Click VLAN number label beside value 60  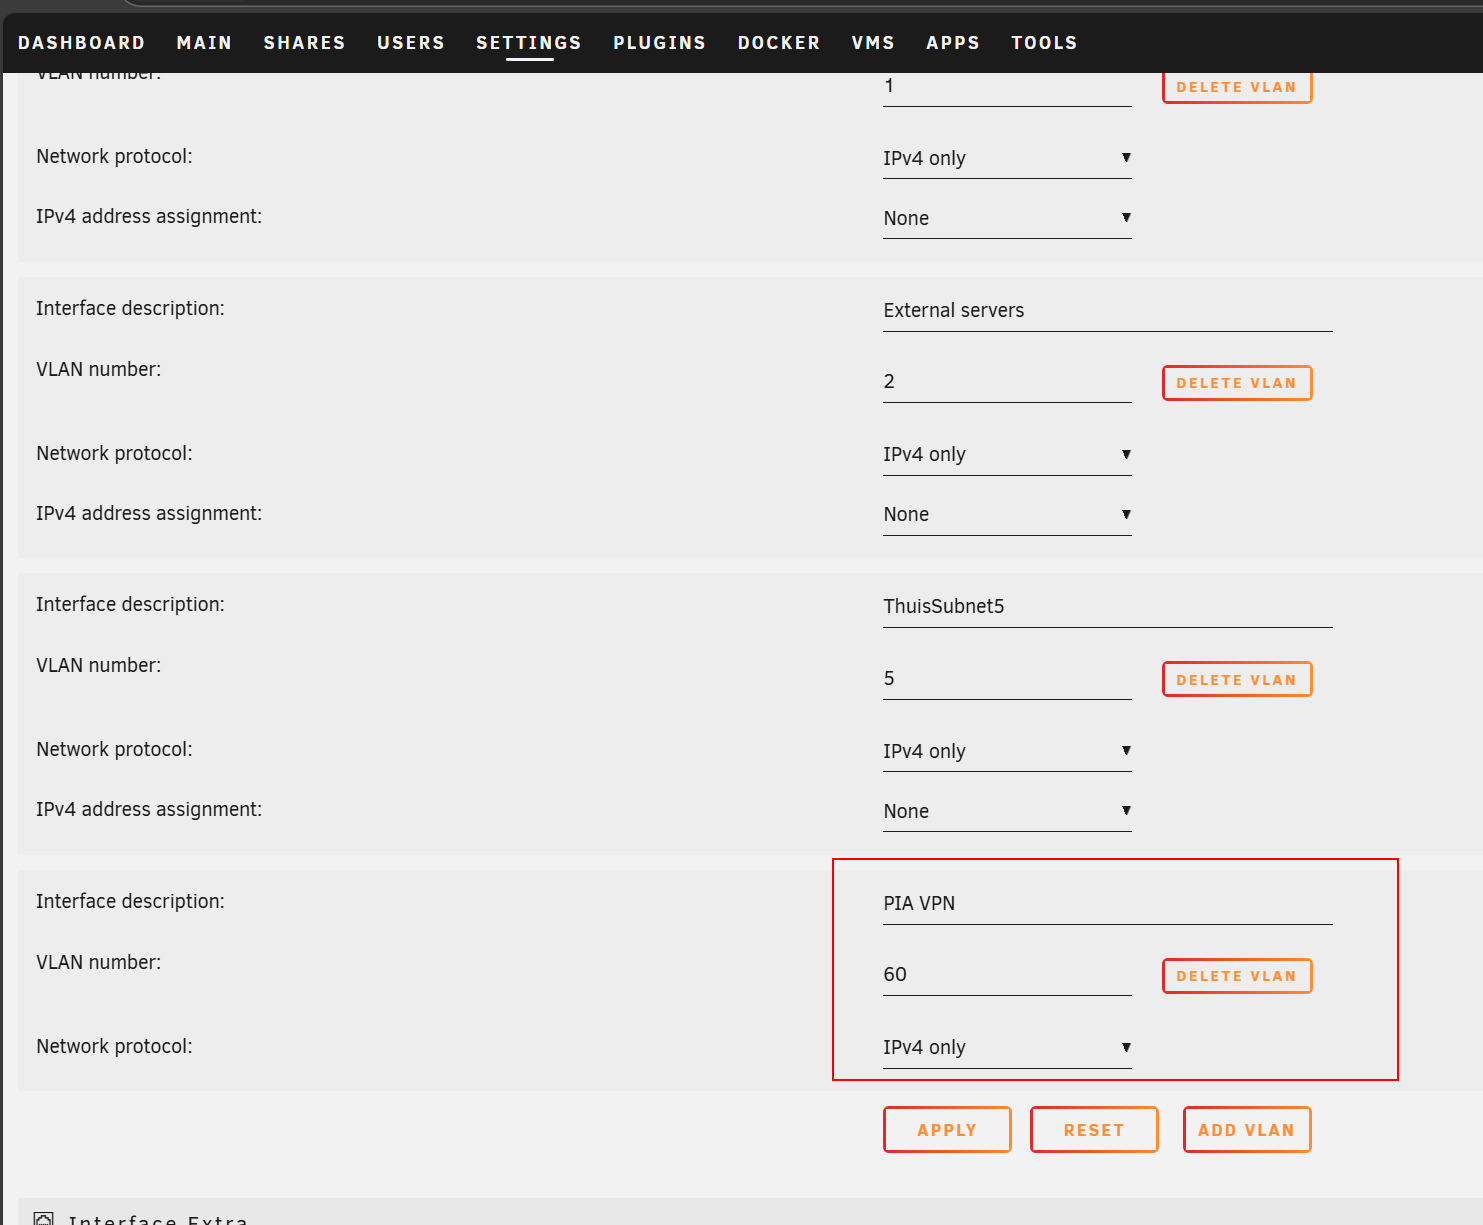coord(98,962)
